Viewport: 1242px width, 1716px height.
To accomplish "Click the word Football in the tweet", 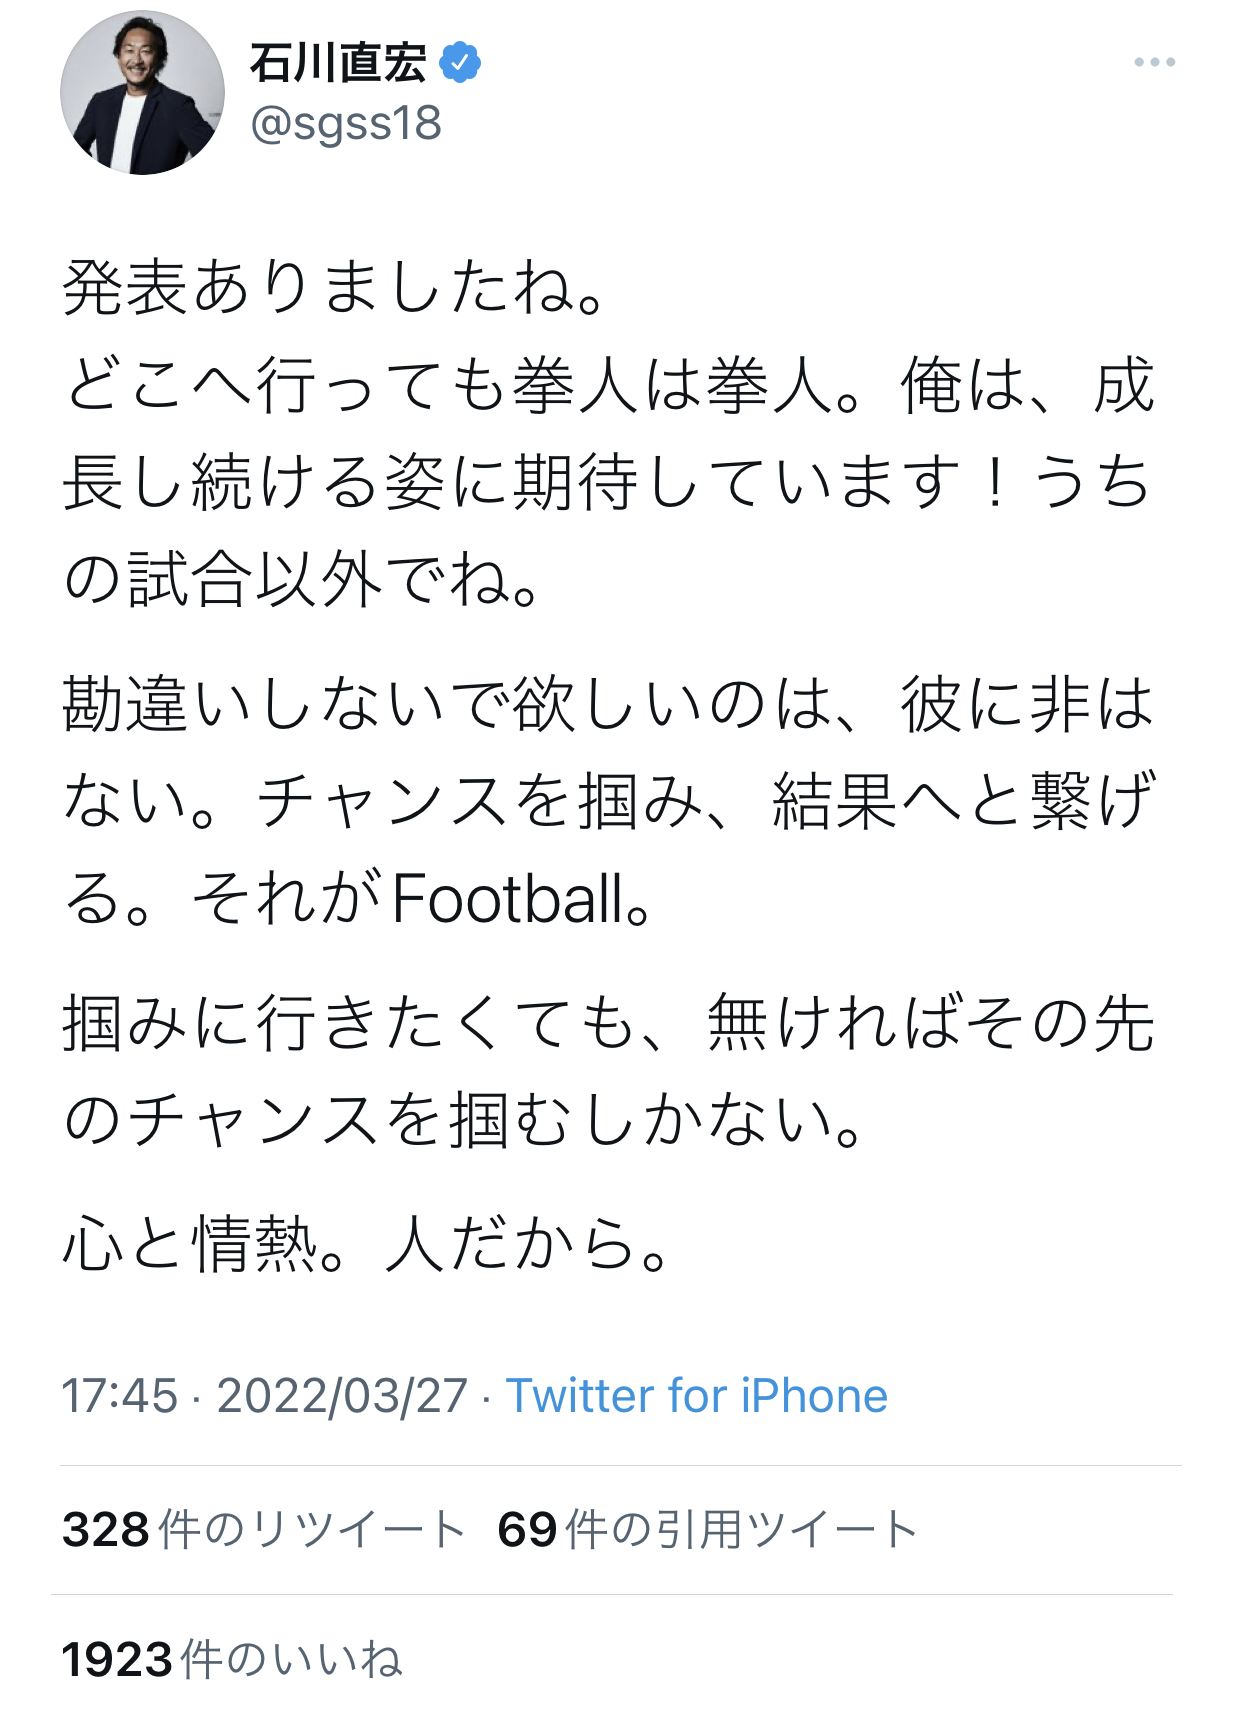I will click(508, 898).
